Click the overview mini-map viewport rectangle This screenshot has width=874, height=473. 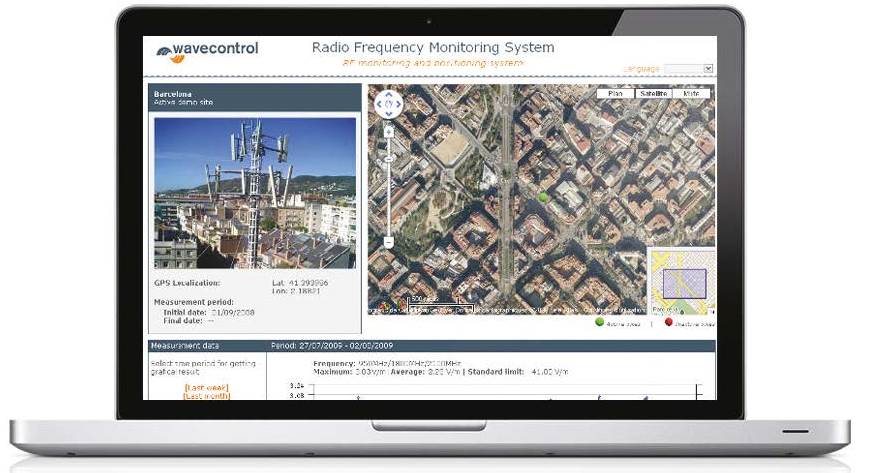tap(684, 283)
